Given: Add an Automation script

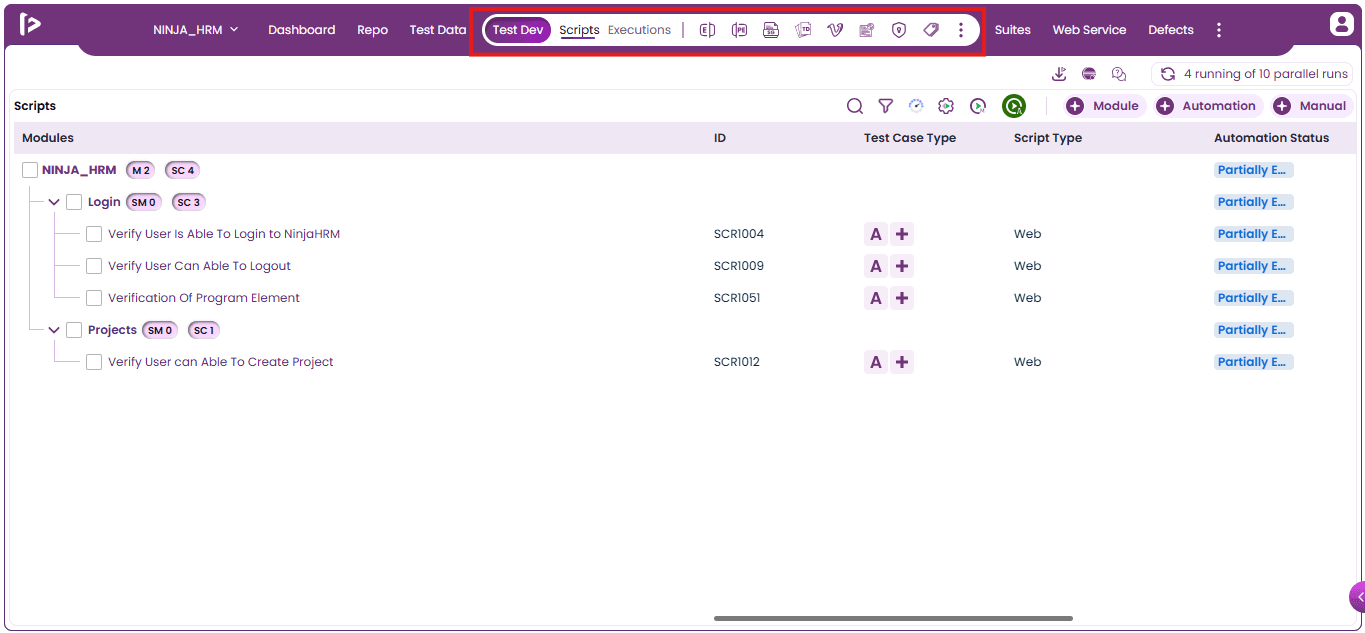Looking at the screenshot, I should 1206,106.
